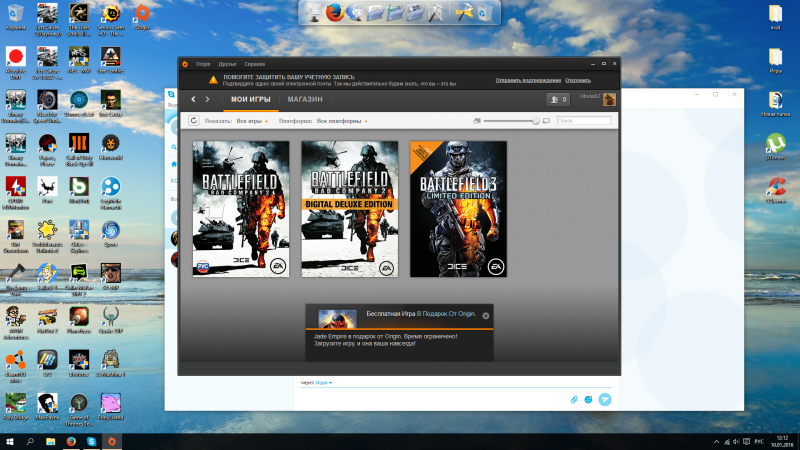Refresh the Origin game library

pos(193,120)
